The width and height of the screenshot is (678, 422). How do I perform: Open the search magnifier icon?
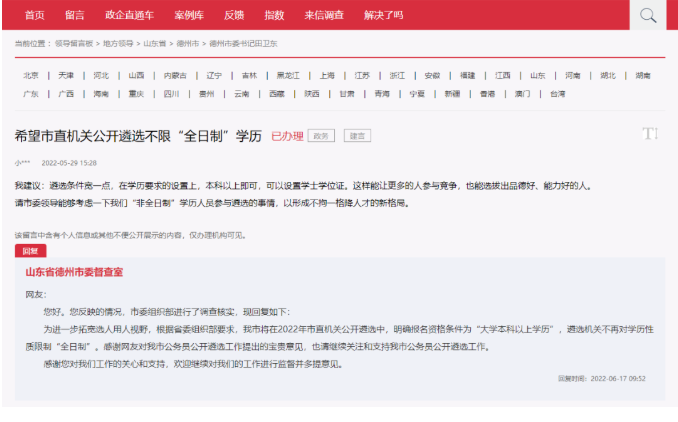coord(648,15)
